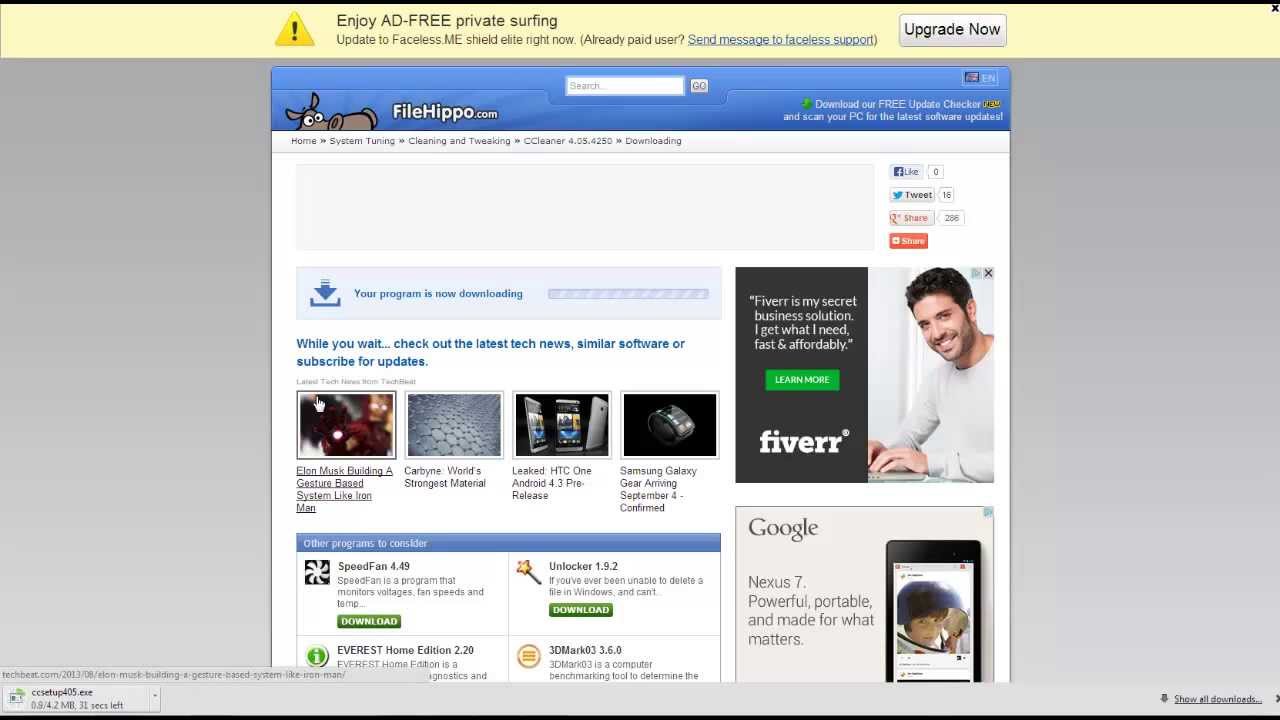This screenshot has width=1280, height=720.
Task: Click Show all downloads link
Action: pos(1217,699)
